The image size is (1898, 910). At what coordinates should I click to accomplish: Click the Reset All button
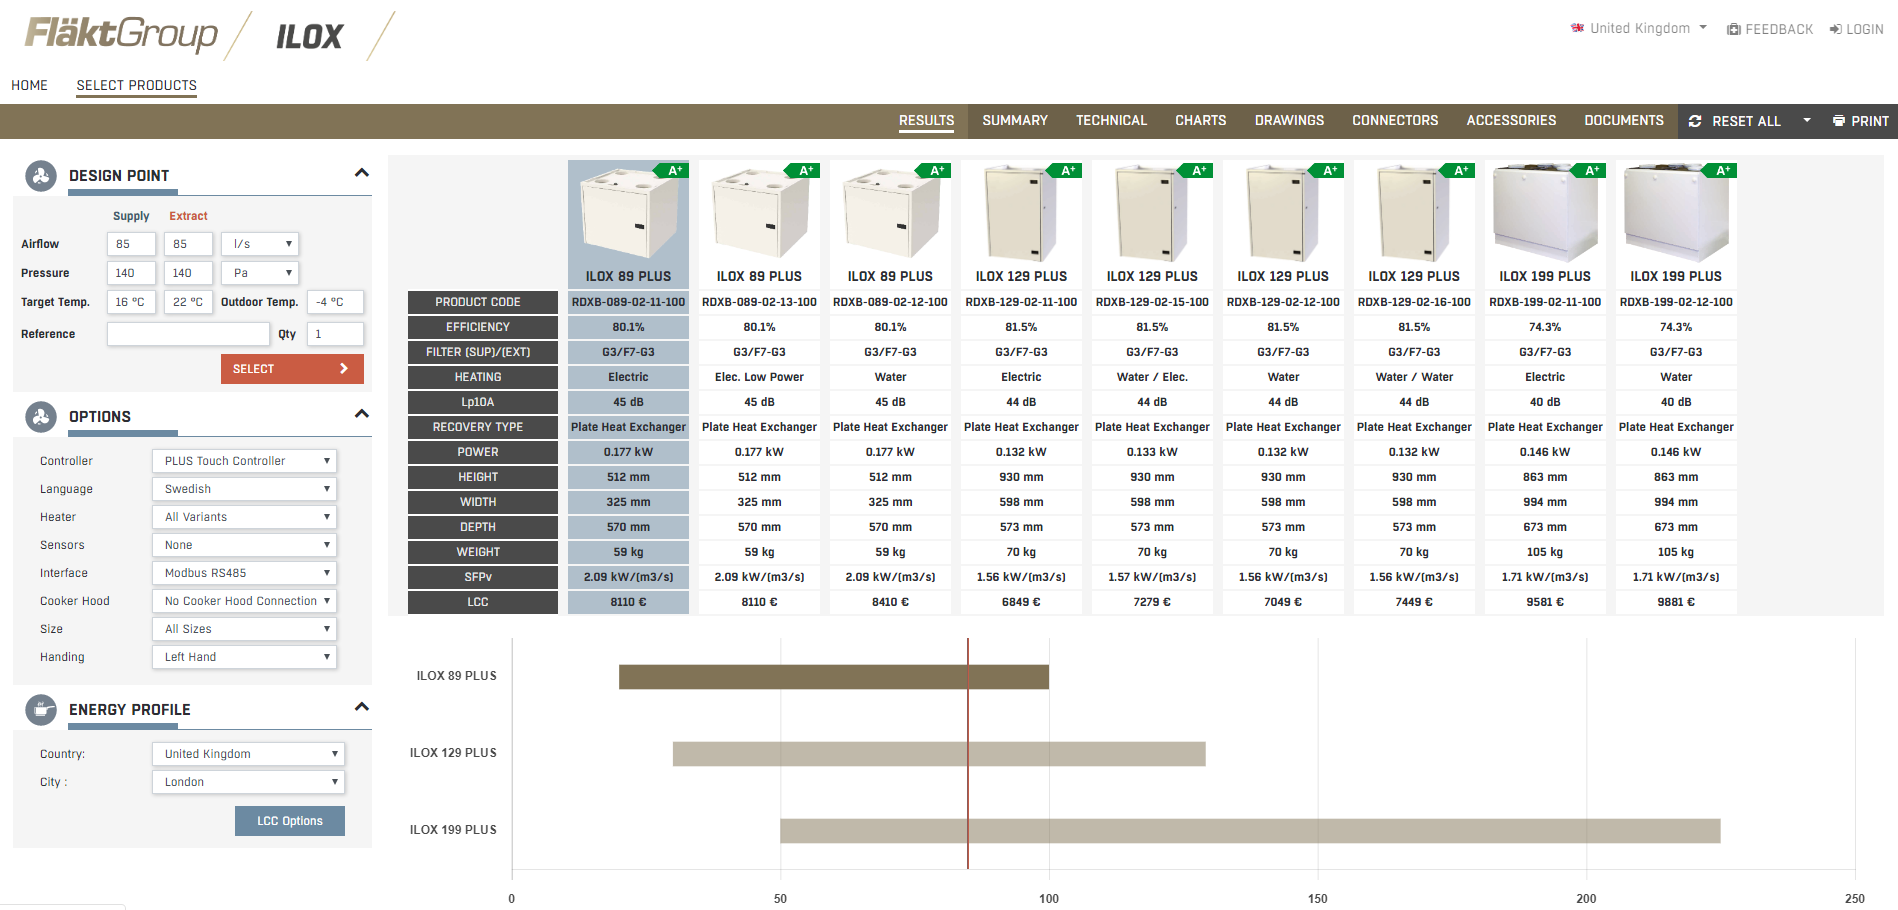point(1735,121)
